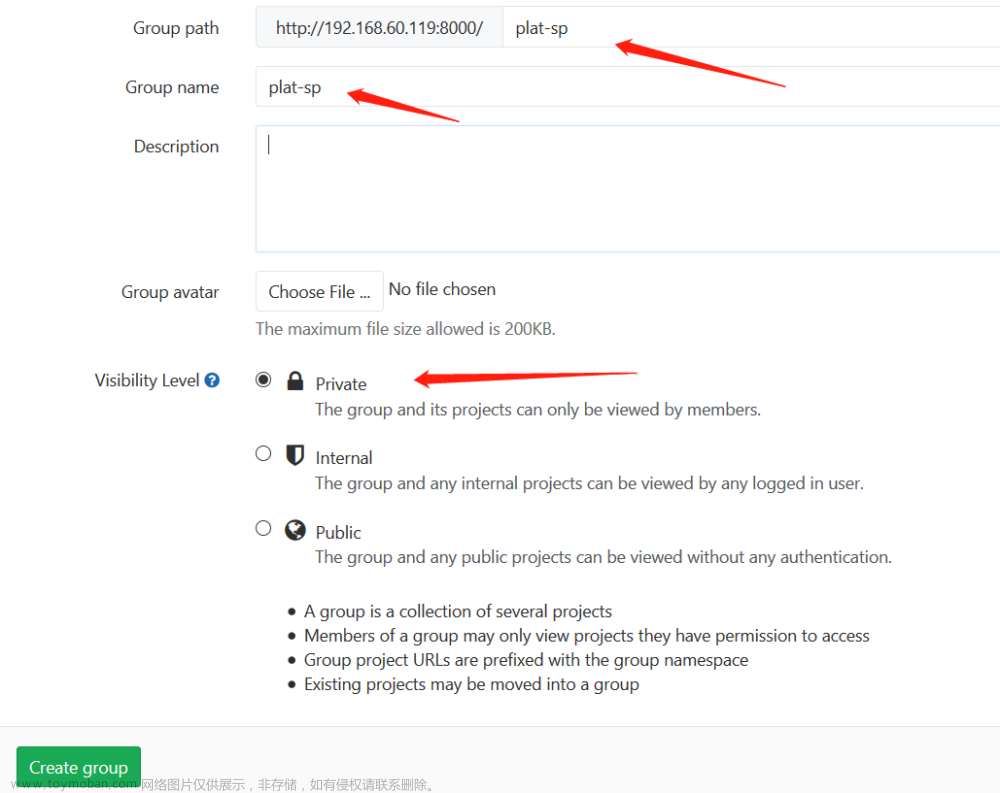Click the shield icon beside Internal
This screenshot has height=793, width=1000.
(x=295, y=455)
